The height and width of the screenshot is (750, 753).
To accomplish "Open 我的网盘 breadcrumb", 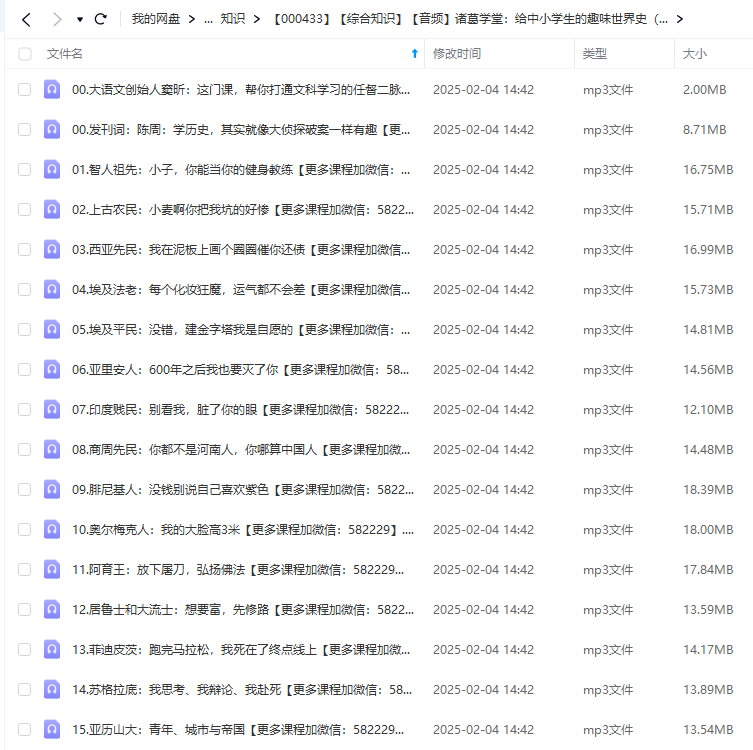I will coord(156,19).
